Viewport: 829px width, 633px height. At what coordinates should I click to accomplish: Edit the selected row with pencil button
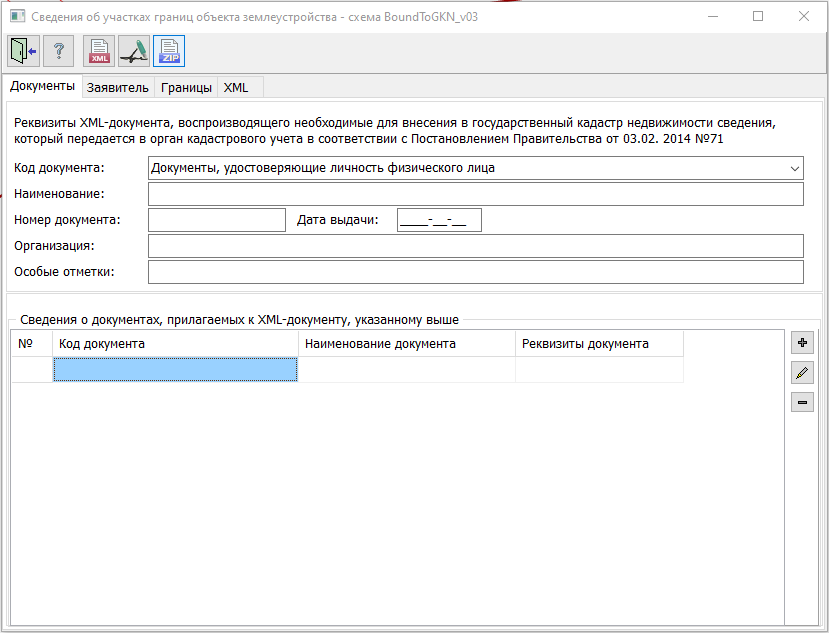[x=801, y=373]
